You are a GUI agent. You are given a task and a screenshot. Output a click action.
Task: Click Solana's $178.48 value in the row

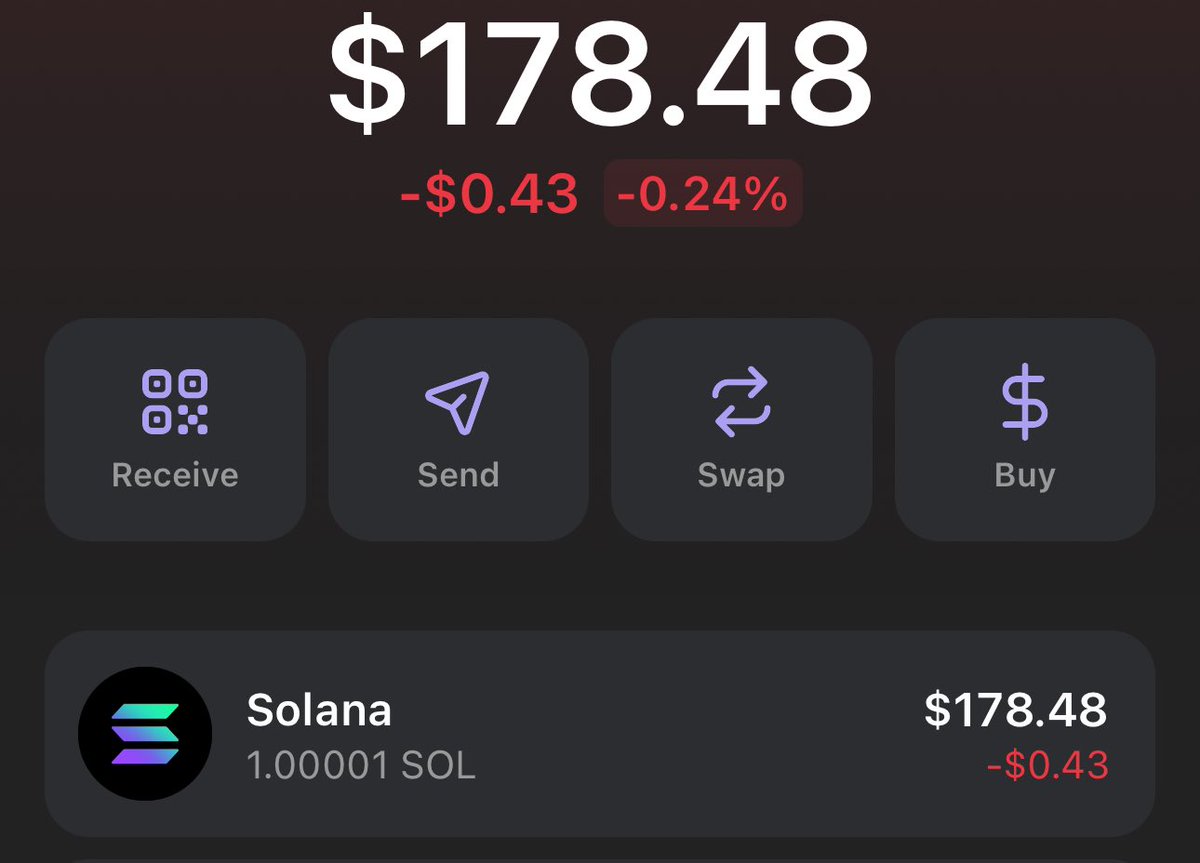[x=1015, y=709]
